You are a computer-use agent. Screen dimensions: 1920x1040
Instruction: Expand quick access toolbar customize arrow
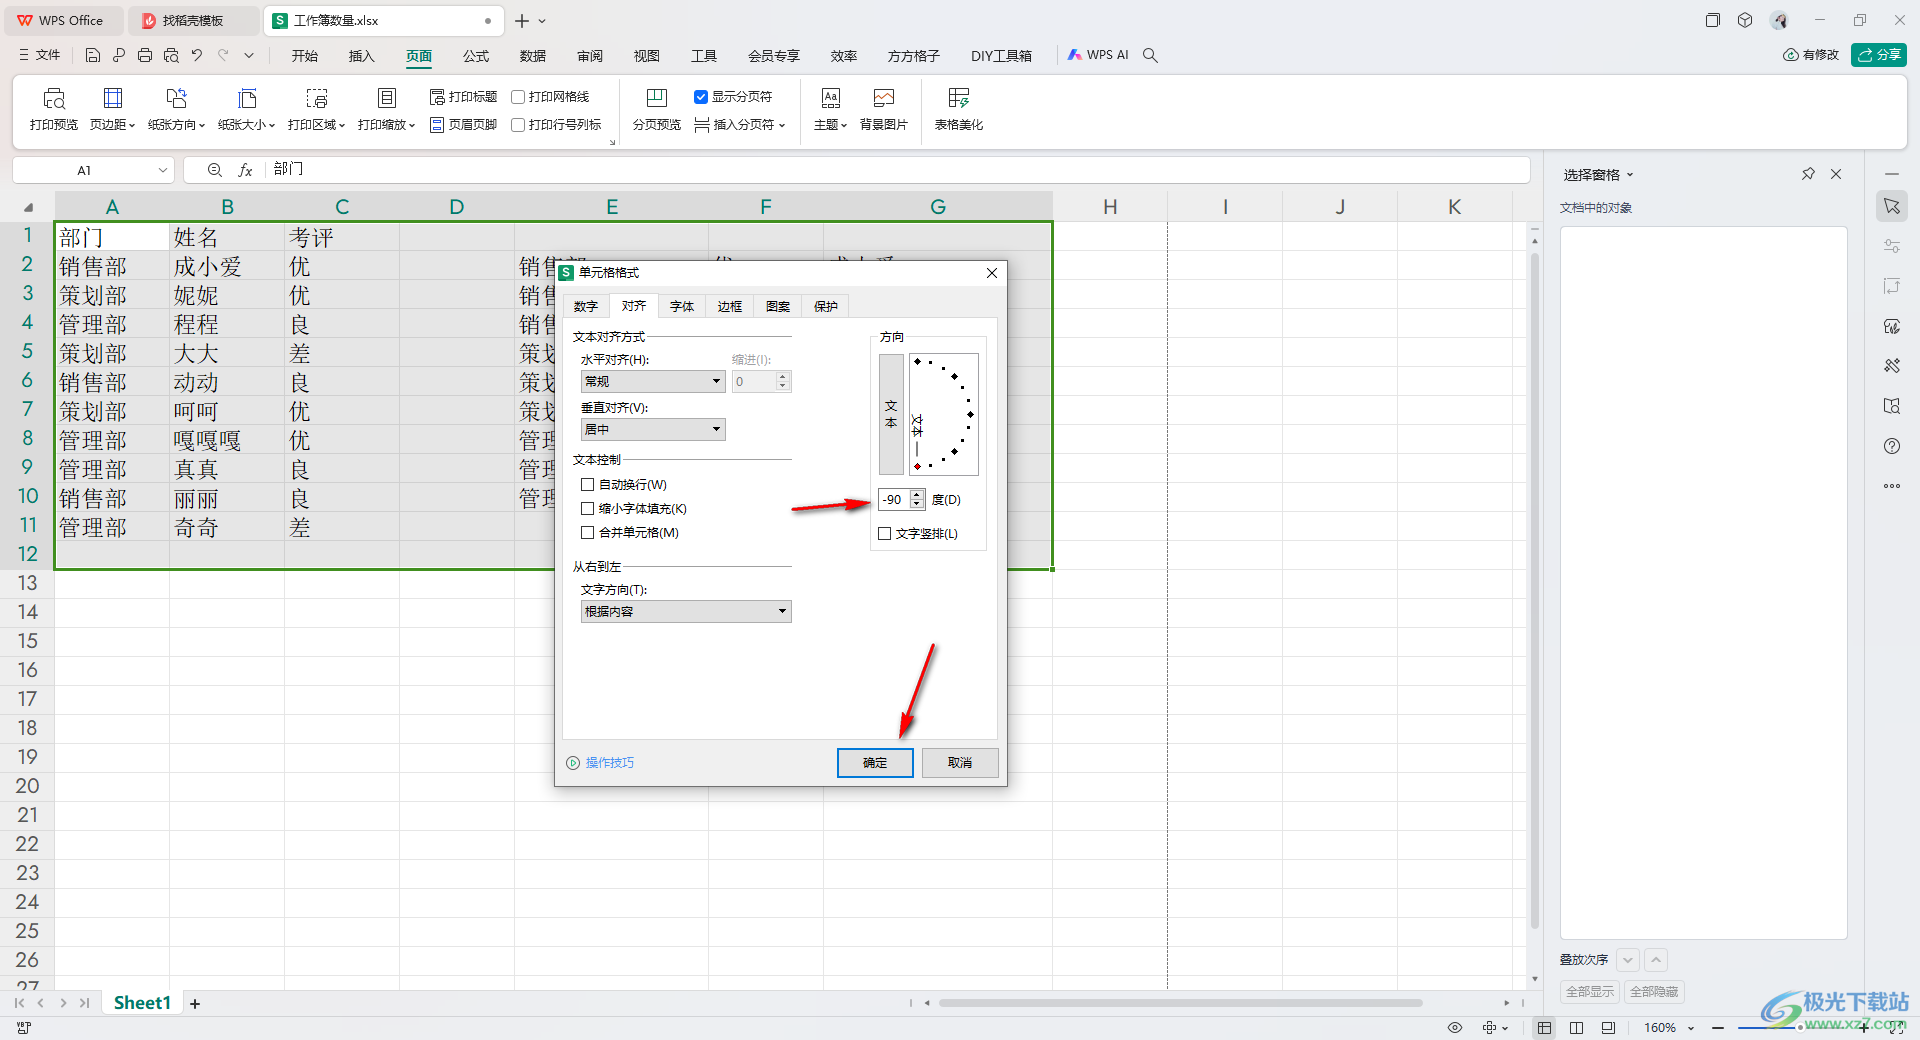[249, 56]
